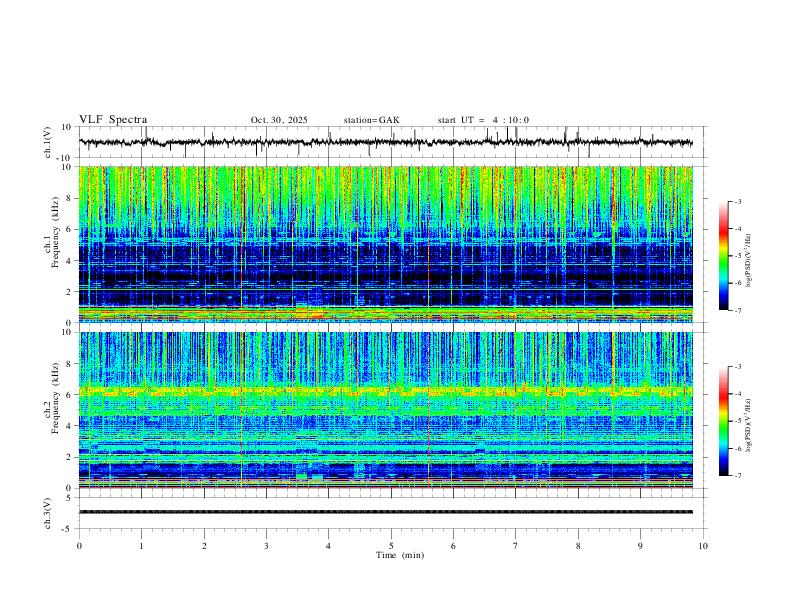
Task: Click the ch.2 colorbar log(PSD) label
Action: (x=750, y=425)
